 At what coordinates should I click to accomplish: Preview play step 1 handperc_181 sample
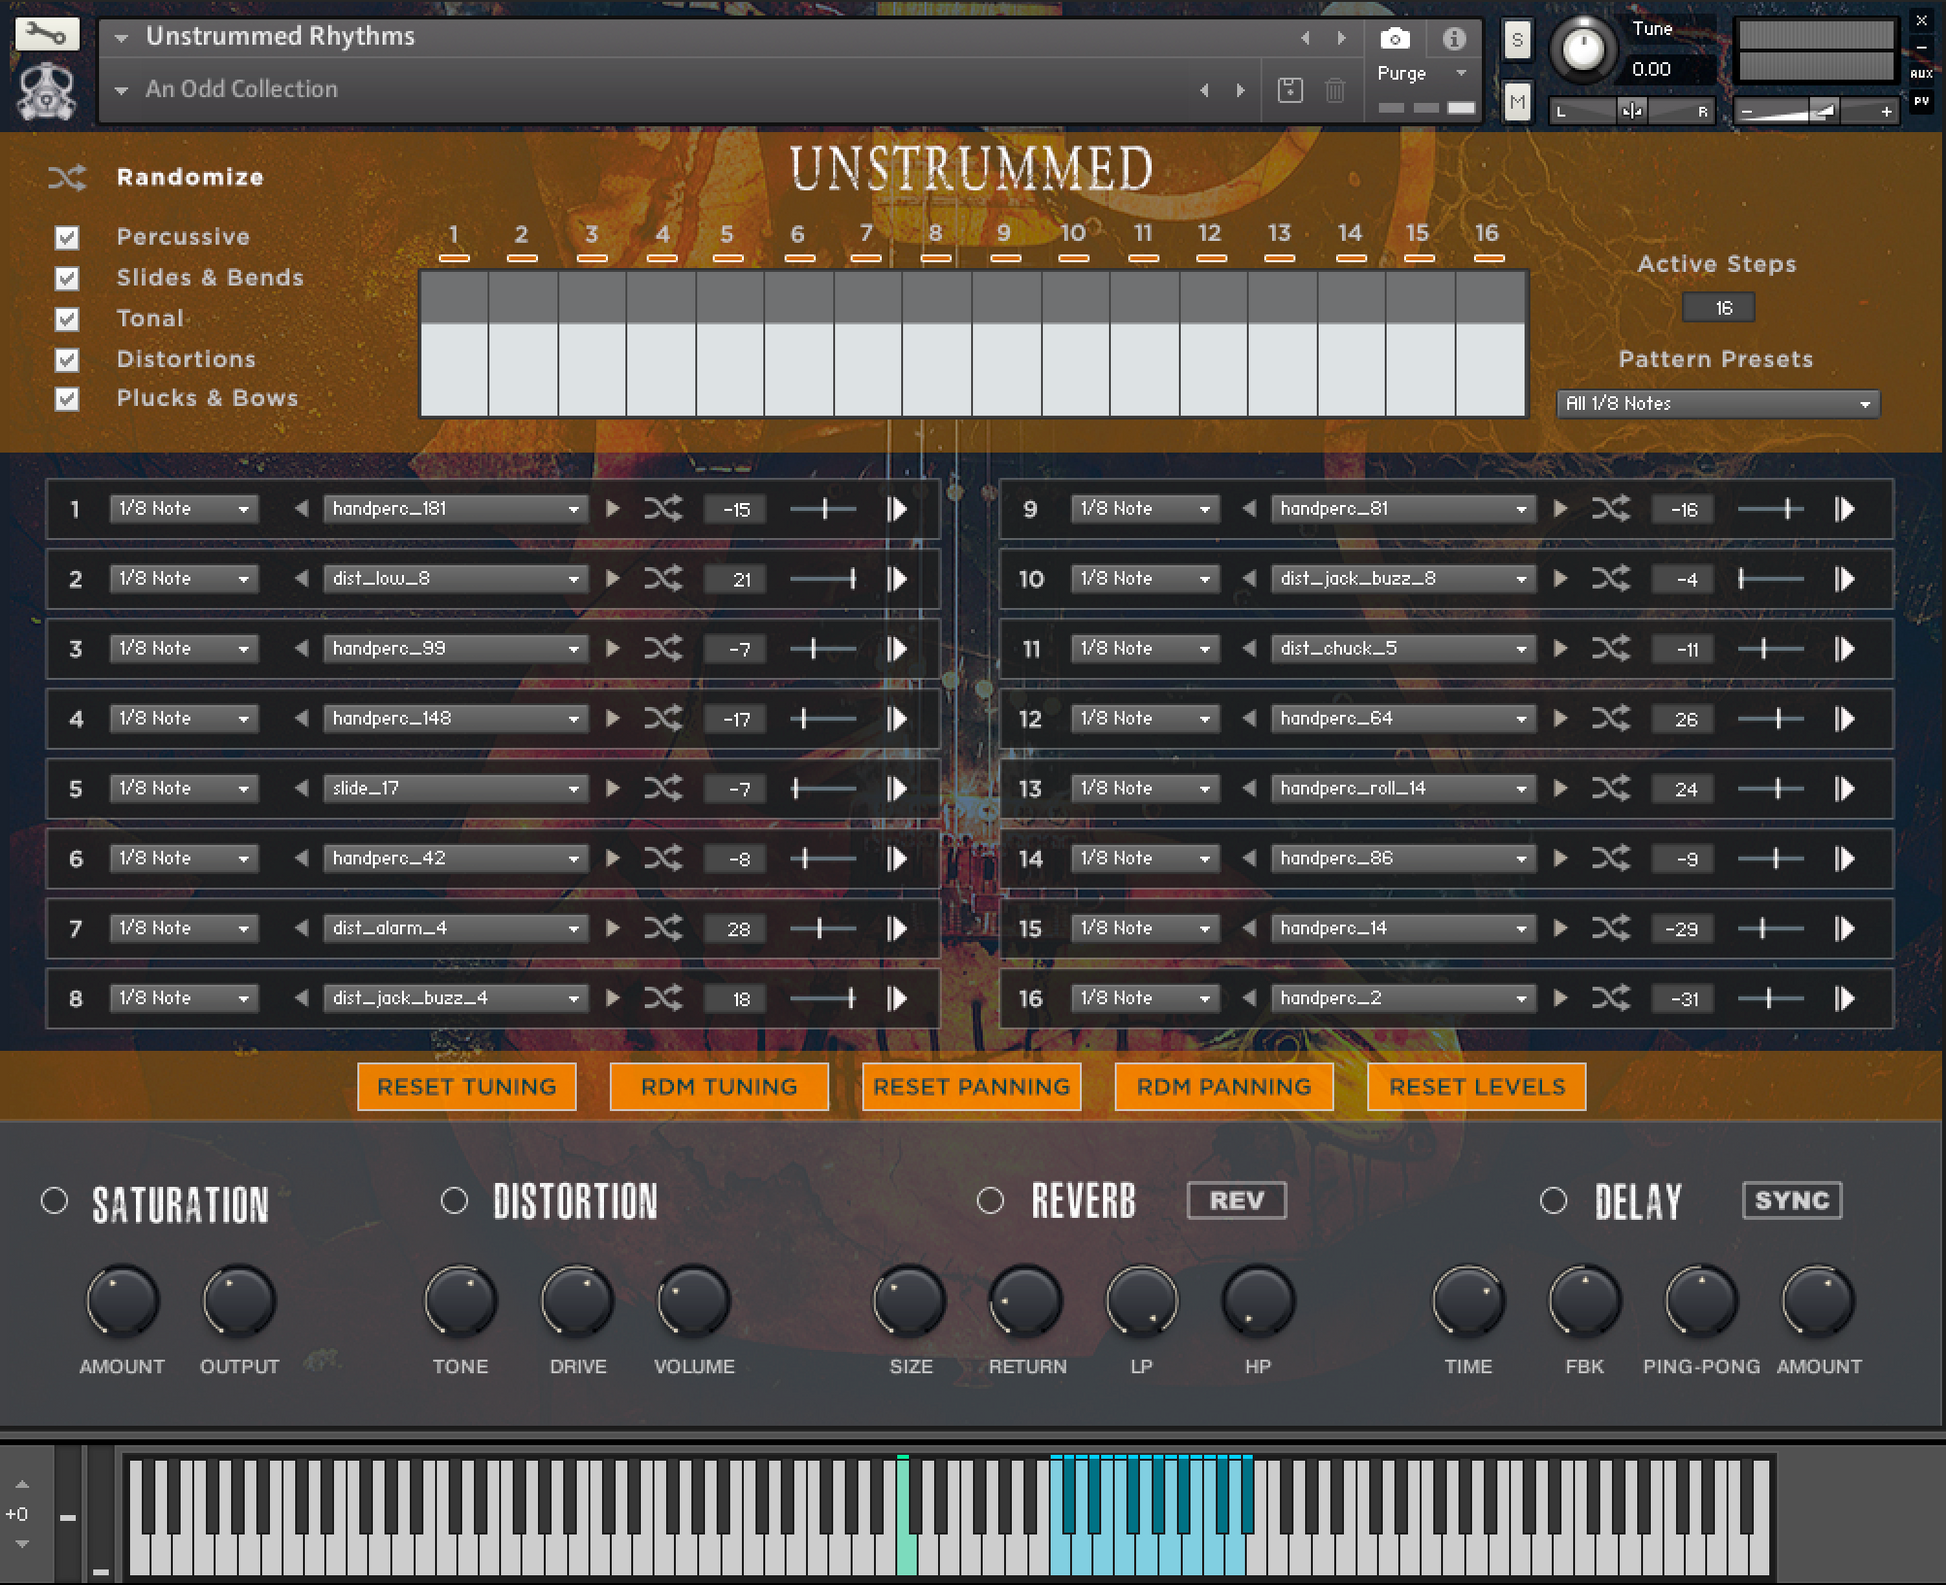(897, 509)
